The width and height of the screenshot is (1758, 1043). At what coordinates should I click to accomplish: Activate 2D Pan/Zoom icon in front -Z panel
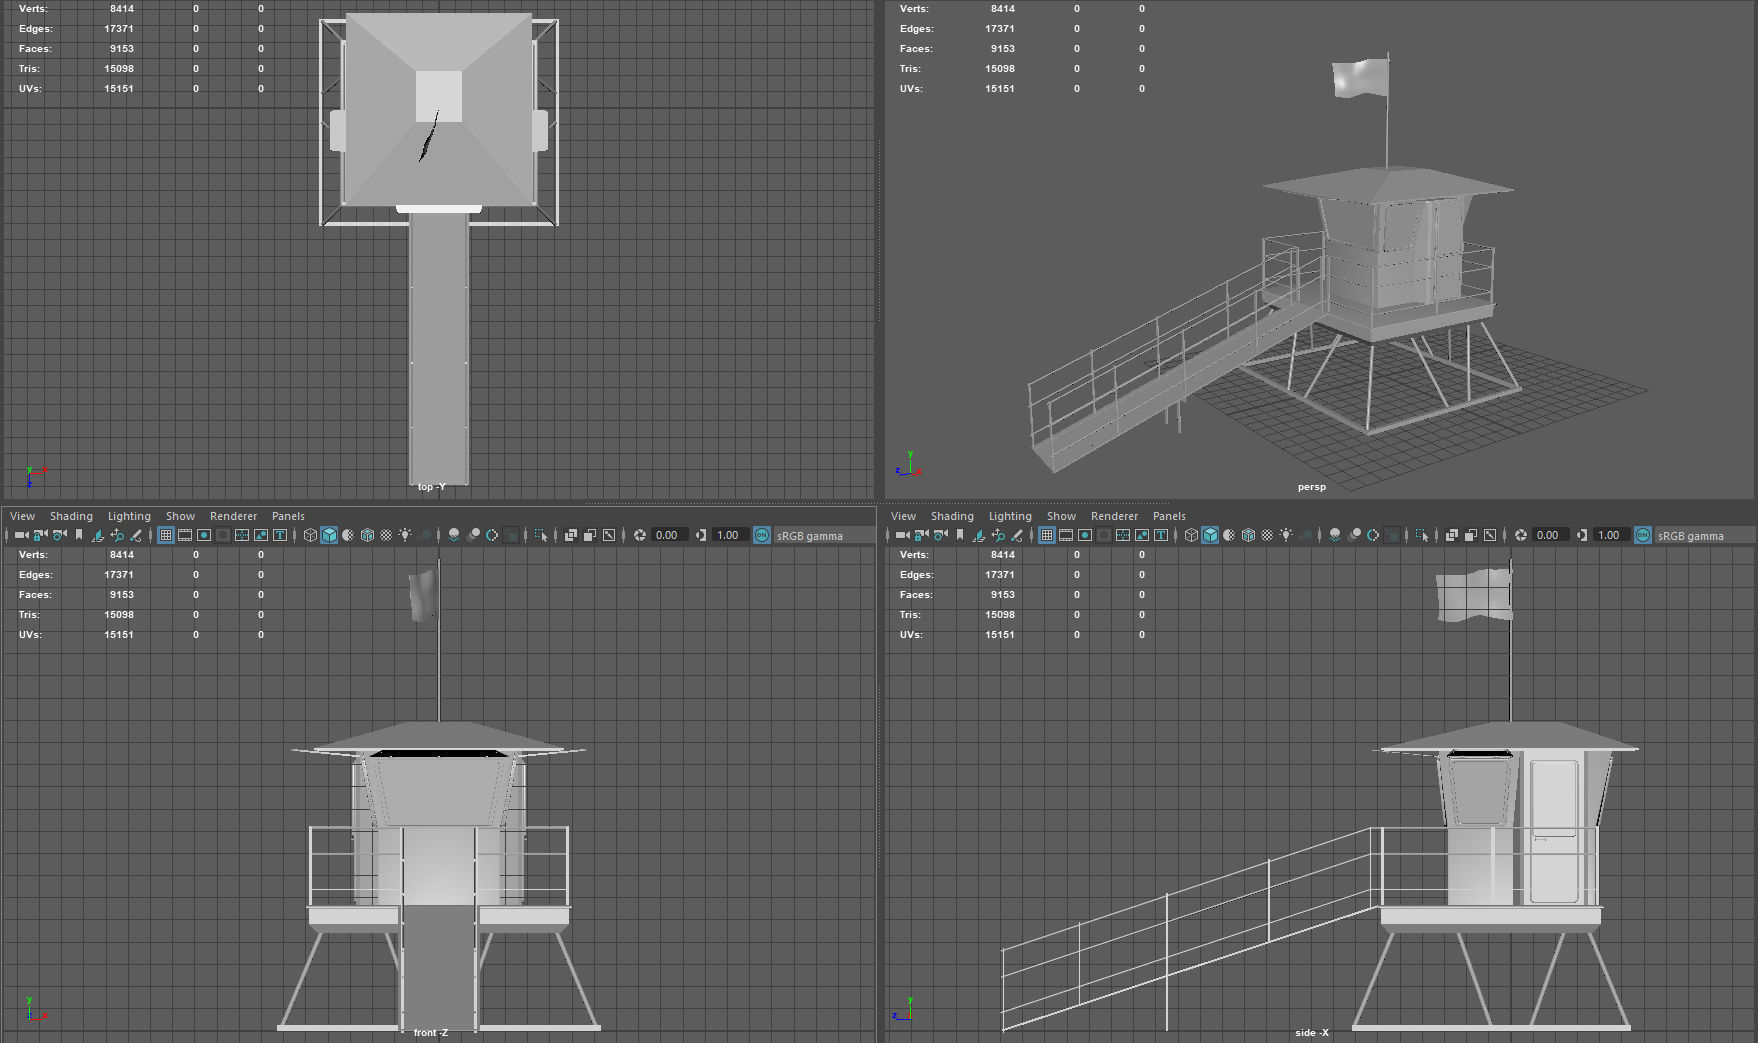(x=117, y=535)
